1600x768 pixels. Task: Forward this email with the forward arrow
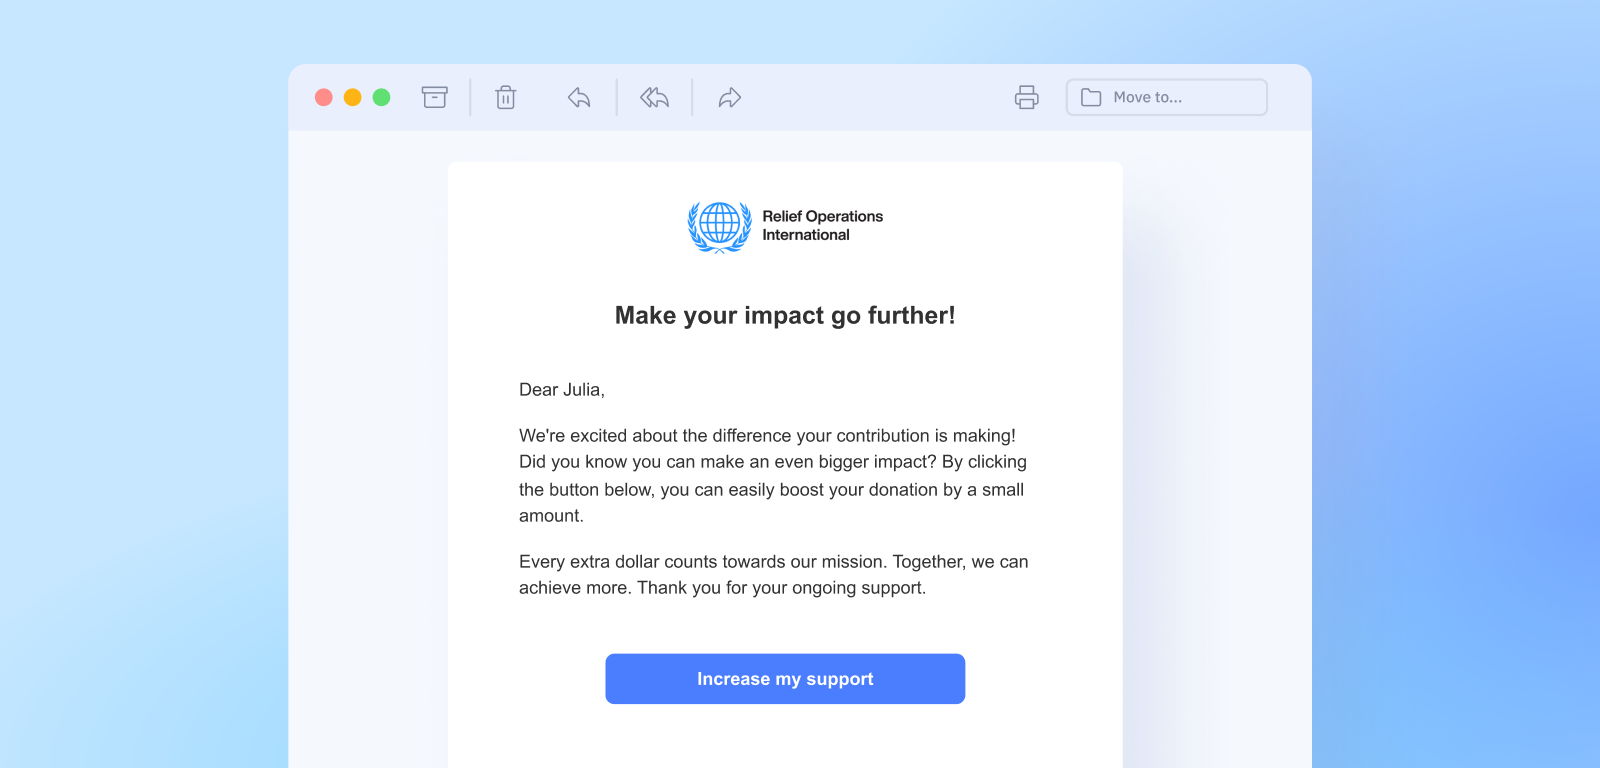pyautogui.click(x=730, y=97)
